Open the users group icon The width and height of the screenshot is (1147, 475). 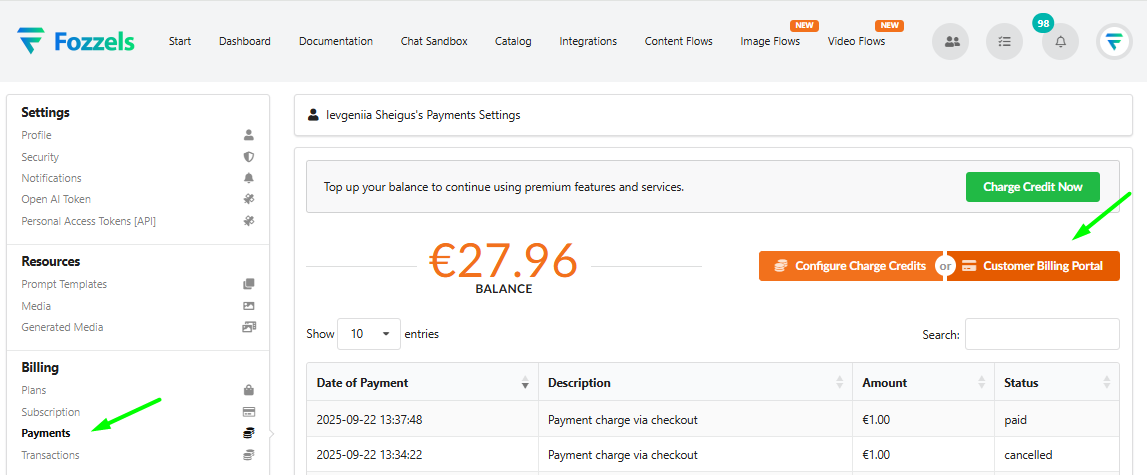(x=950, y=42)
